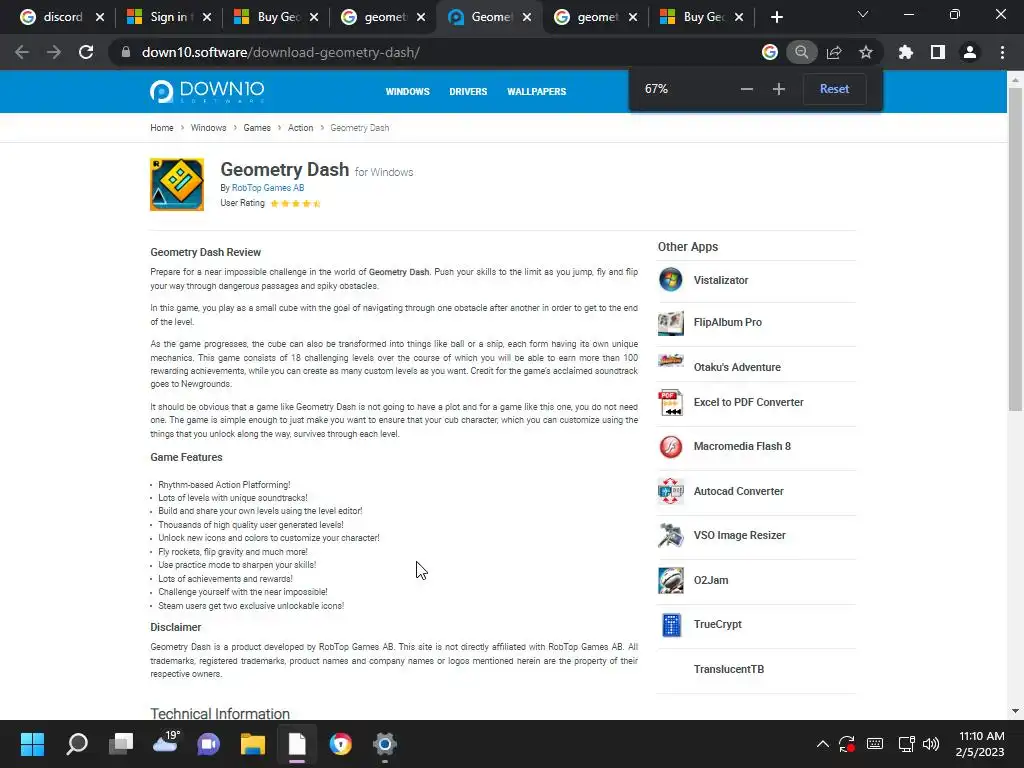Open the Windows menu in site header
This screenshot has height=768, width=1024.
(408, 91)
